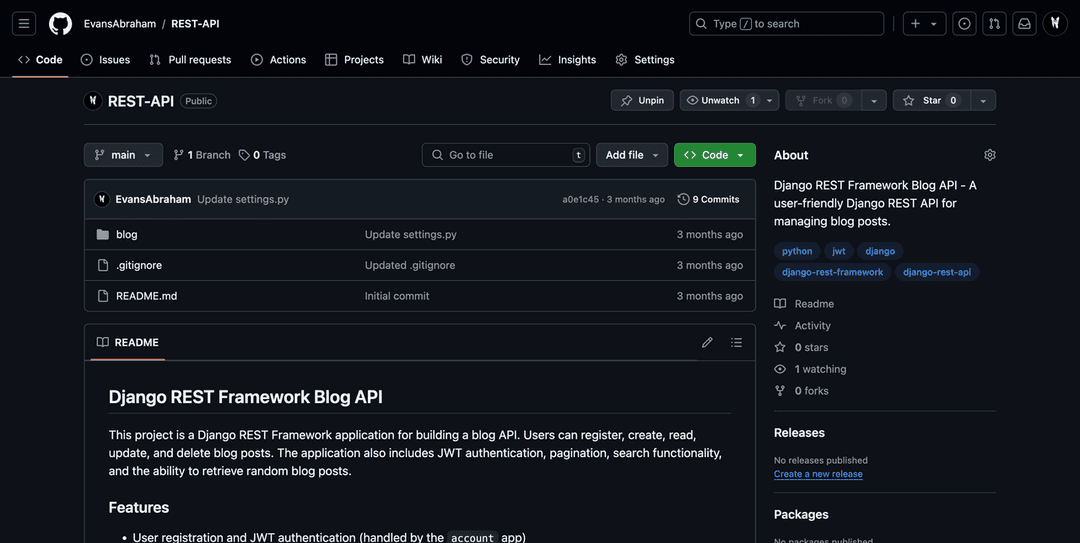Open the create new plus dropdown
Screen dimensions: 1080x543
coord(924,23)
